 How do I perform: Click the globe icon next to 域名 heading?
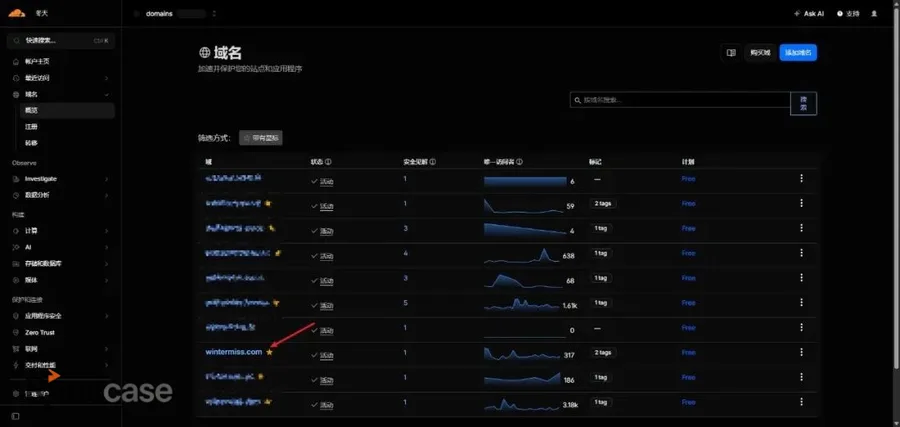204,53
